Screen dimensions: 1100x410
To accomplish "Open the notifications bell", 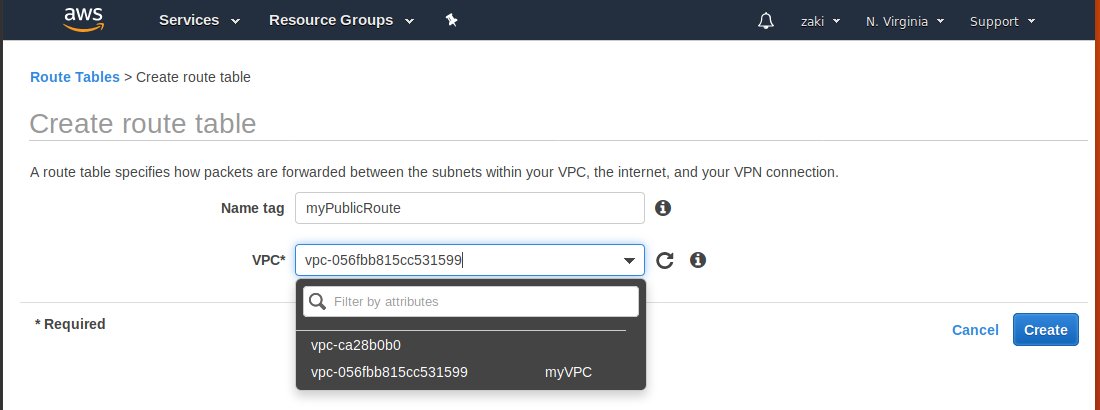I will tap(766, 21).
